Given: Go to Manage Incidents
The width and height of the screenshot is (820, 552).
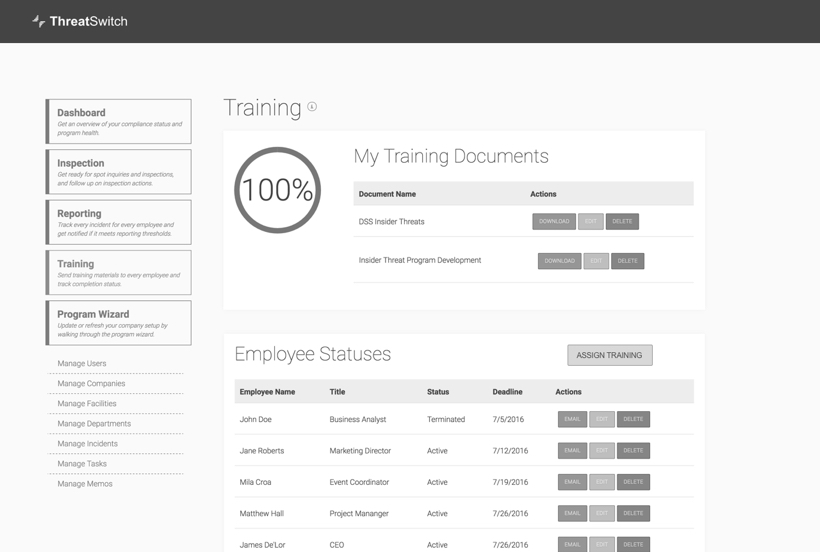Looking at the screenshot, I should (x=87, y=444).
